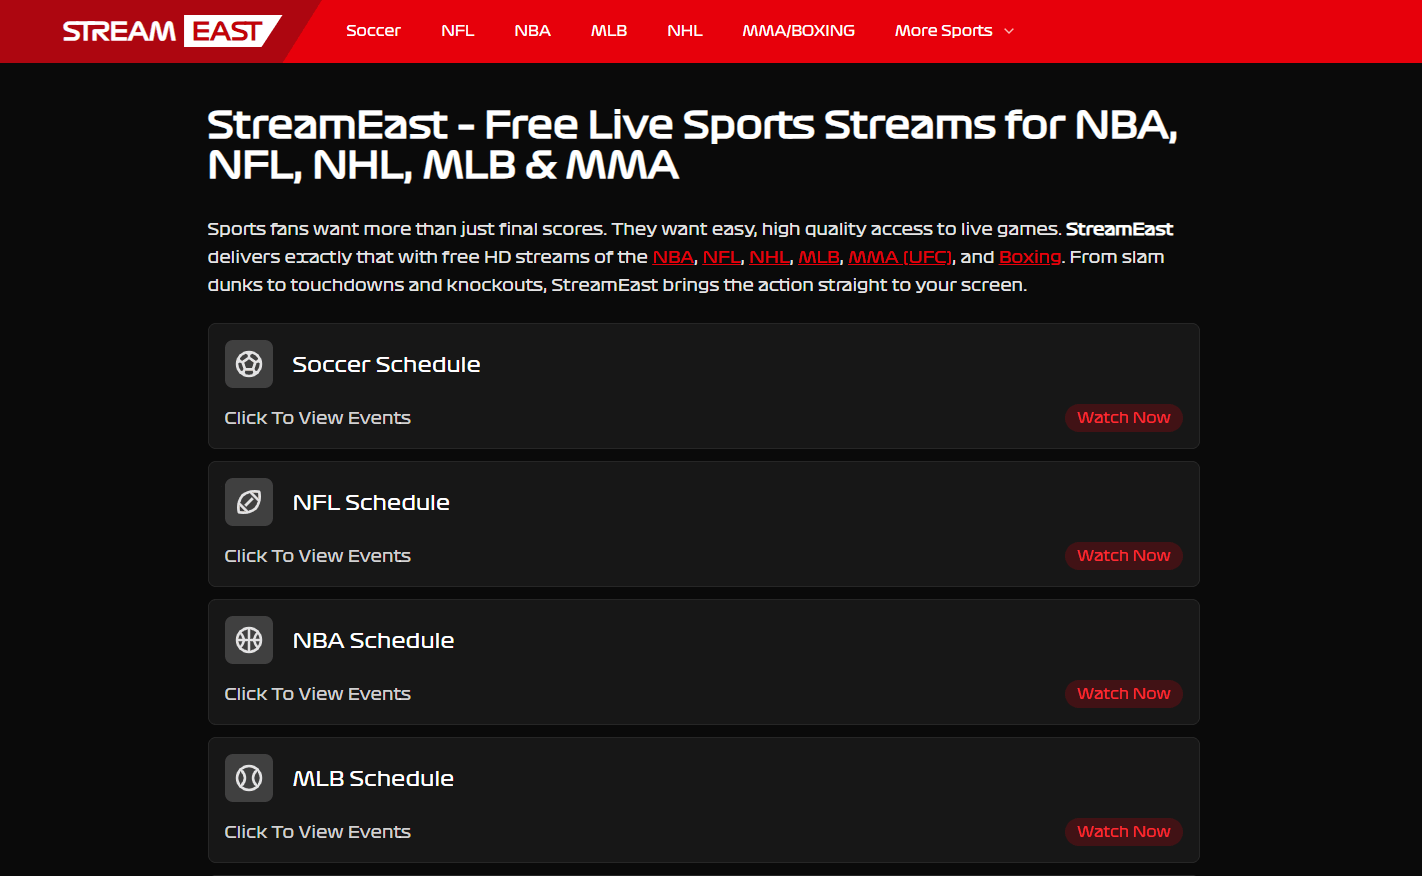The width and height of the screenshot is (1422, 876).
Task: Click the MLB baseball icon
Action: click(249, 778)
